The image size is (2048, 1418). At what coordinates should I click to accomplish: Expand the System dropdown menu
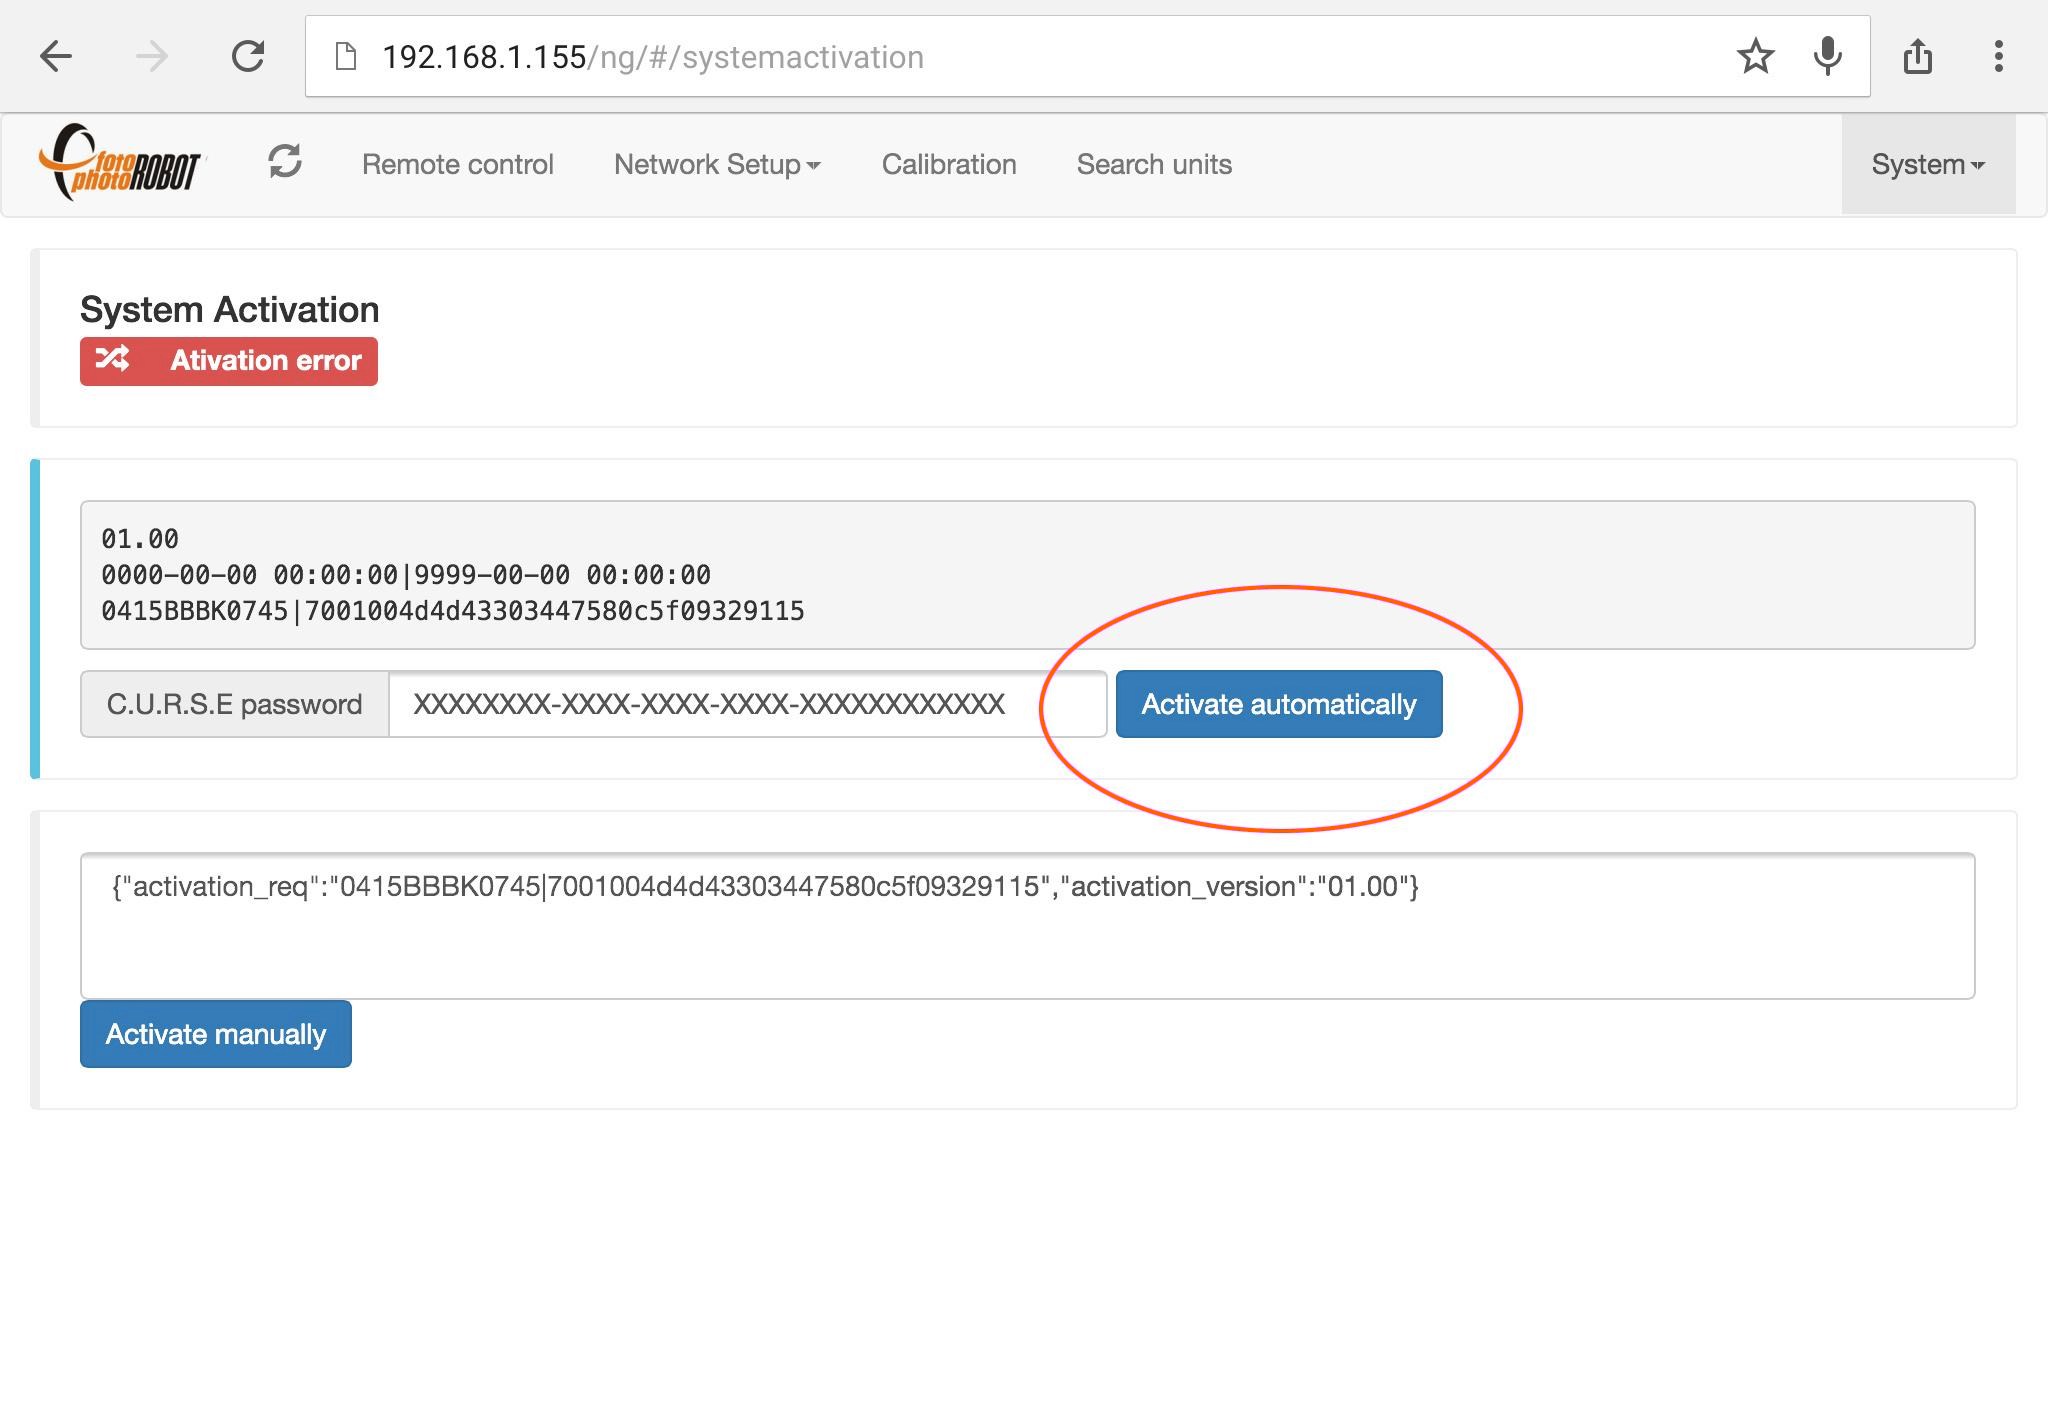tap(1928, 164)
